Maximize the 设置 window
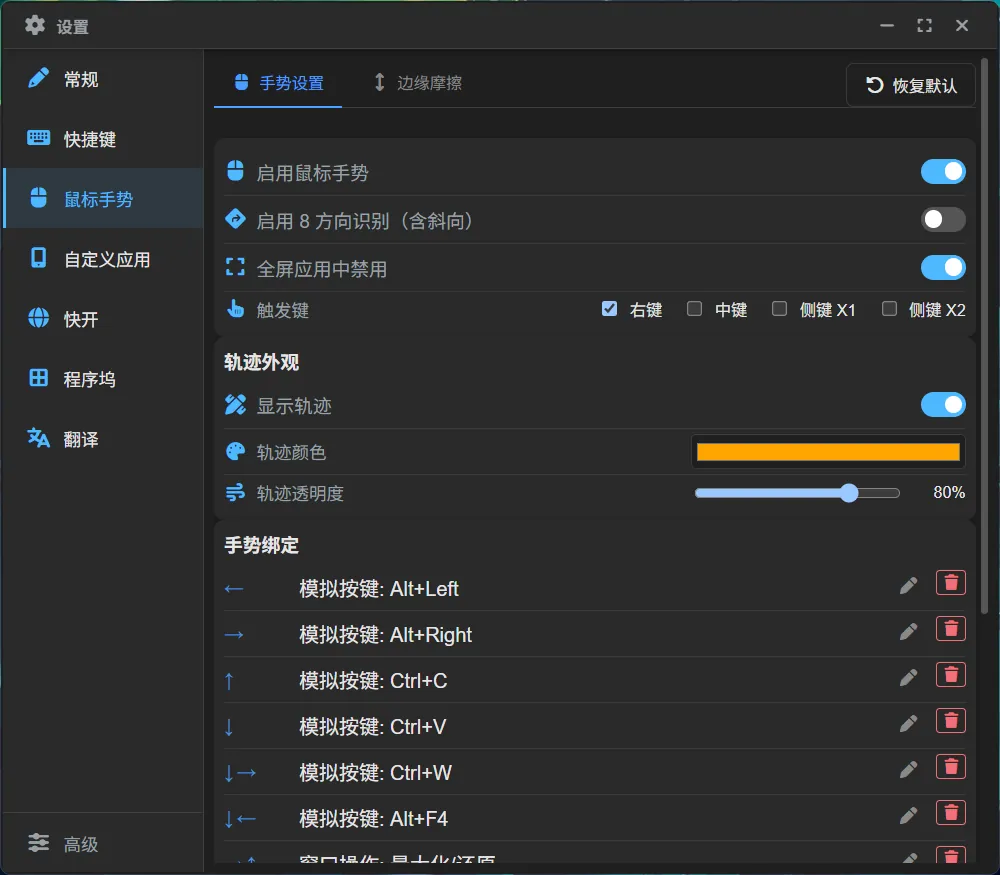This screenshot has width=1000, height=875. click(924, 26)
